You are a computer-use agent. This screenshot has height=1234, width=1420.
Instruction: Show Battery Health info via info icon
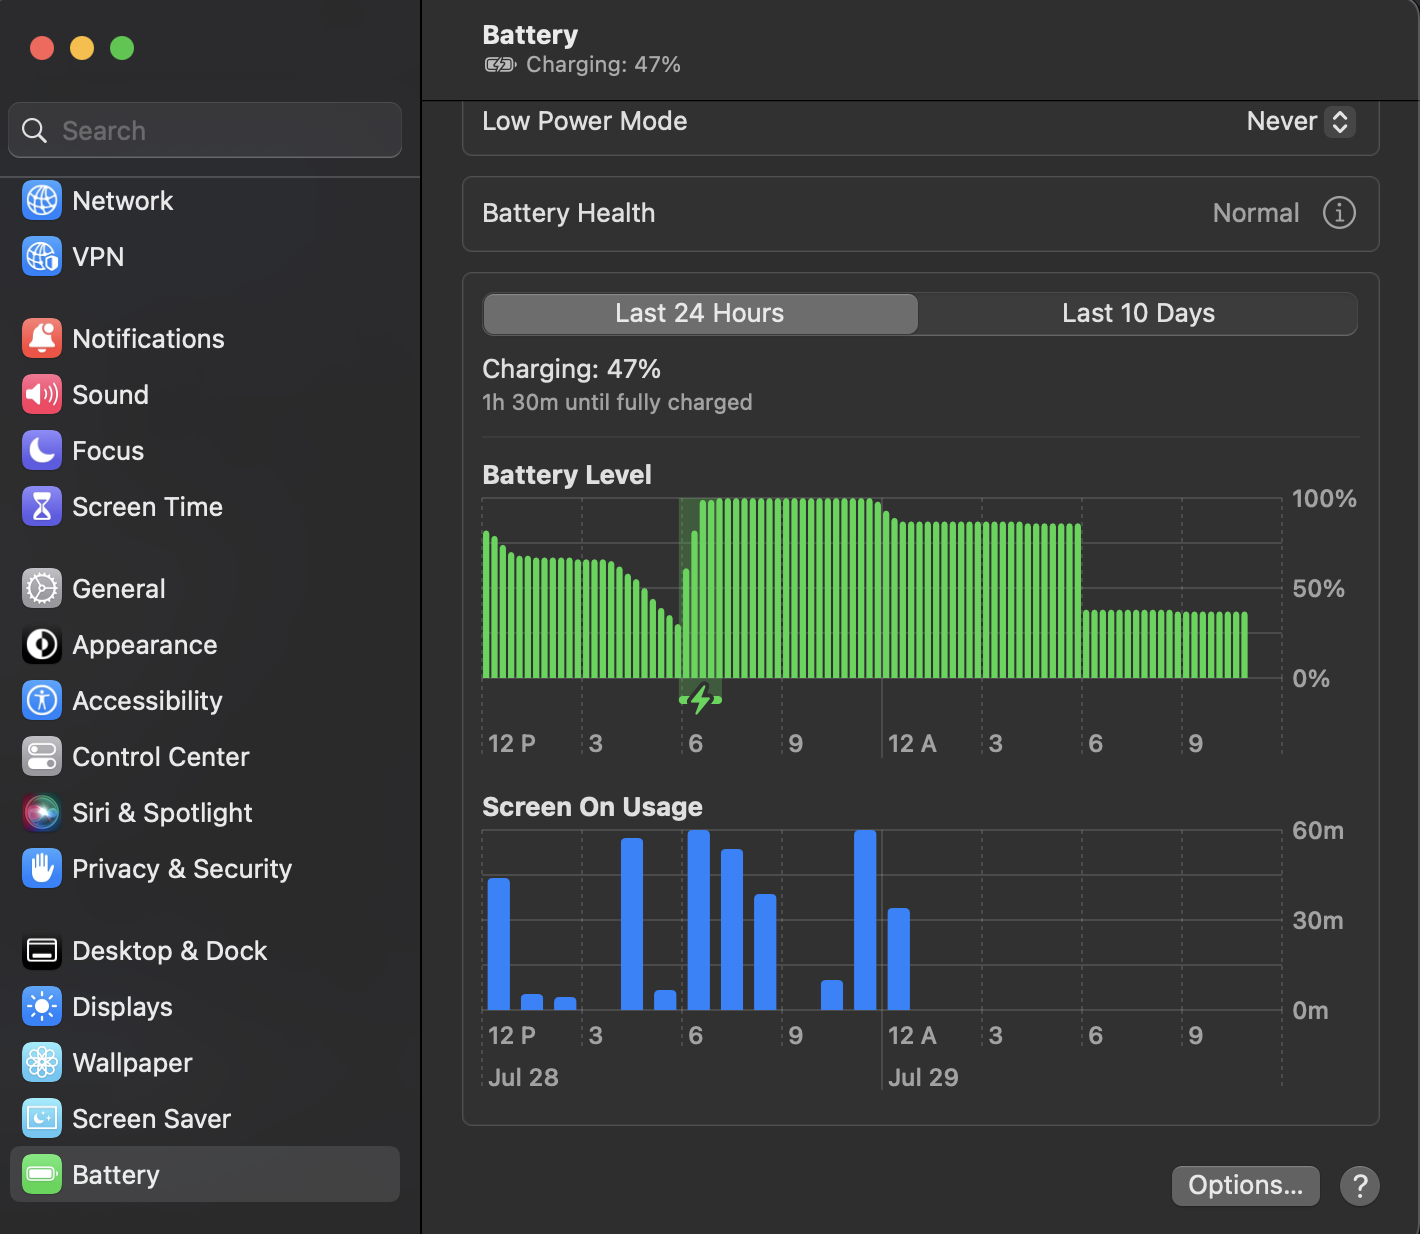1339,213
